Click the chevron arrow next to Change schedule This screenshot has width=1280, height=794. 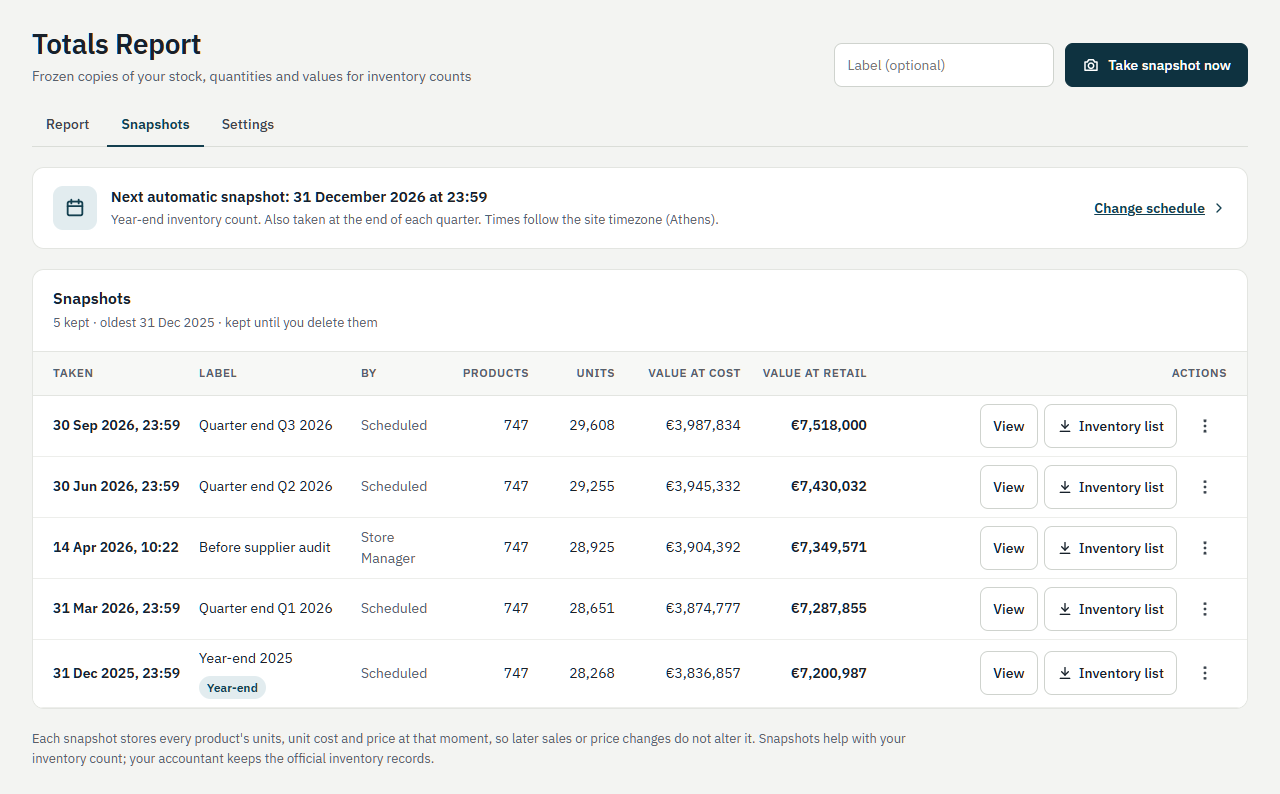(x=1219, y=208)
